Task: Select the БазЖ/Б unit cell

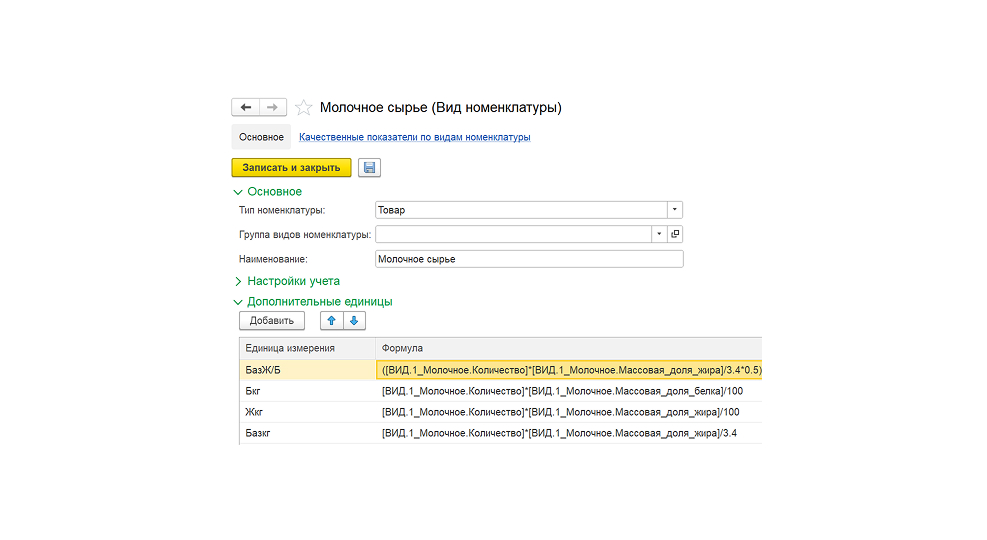Action: tap(307, 370)
